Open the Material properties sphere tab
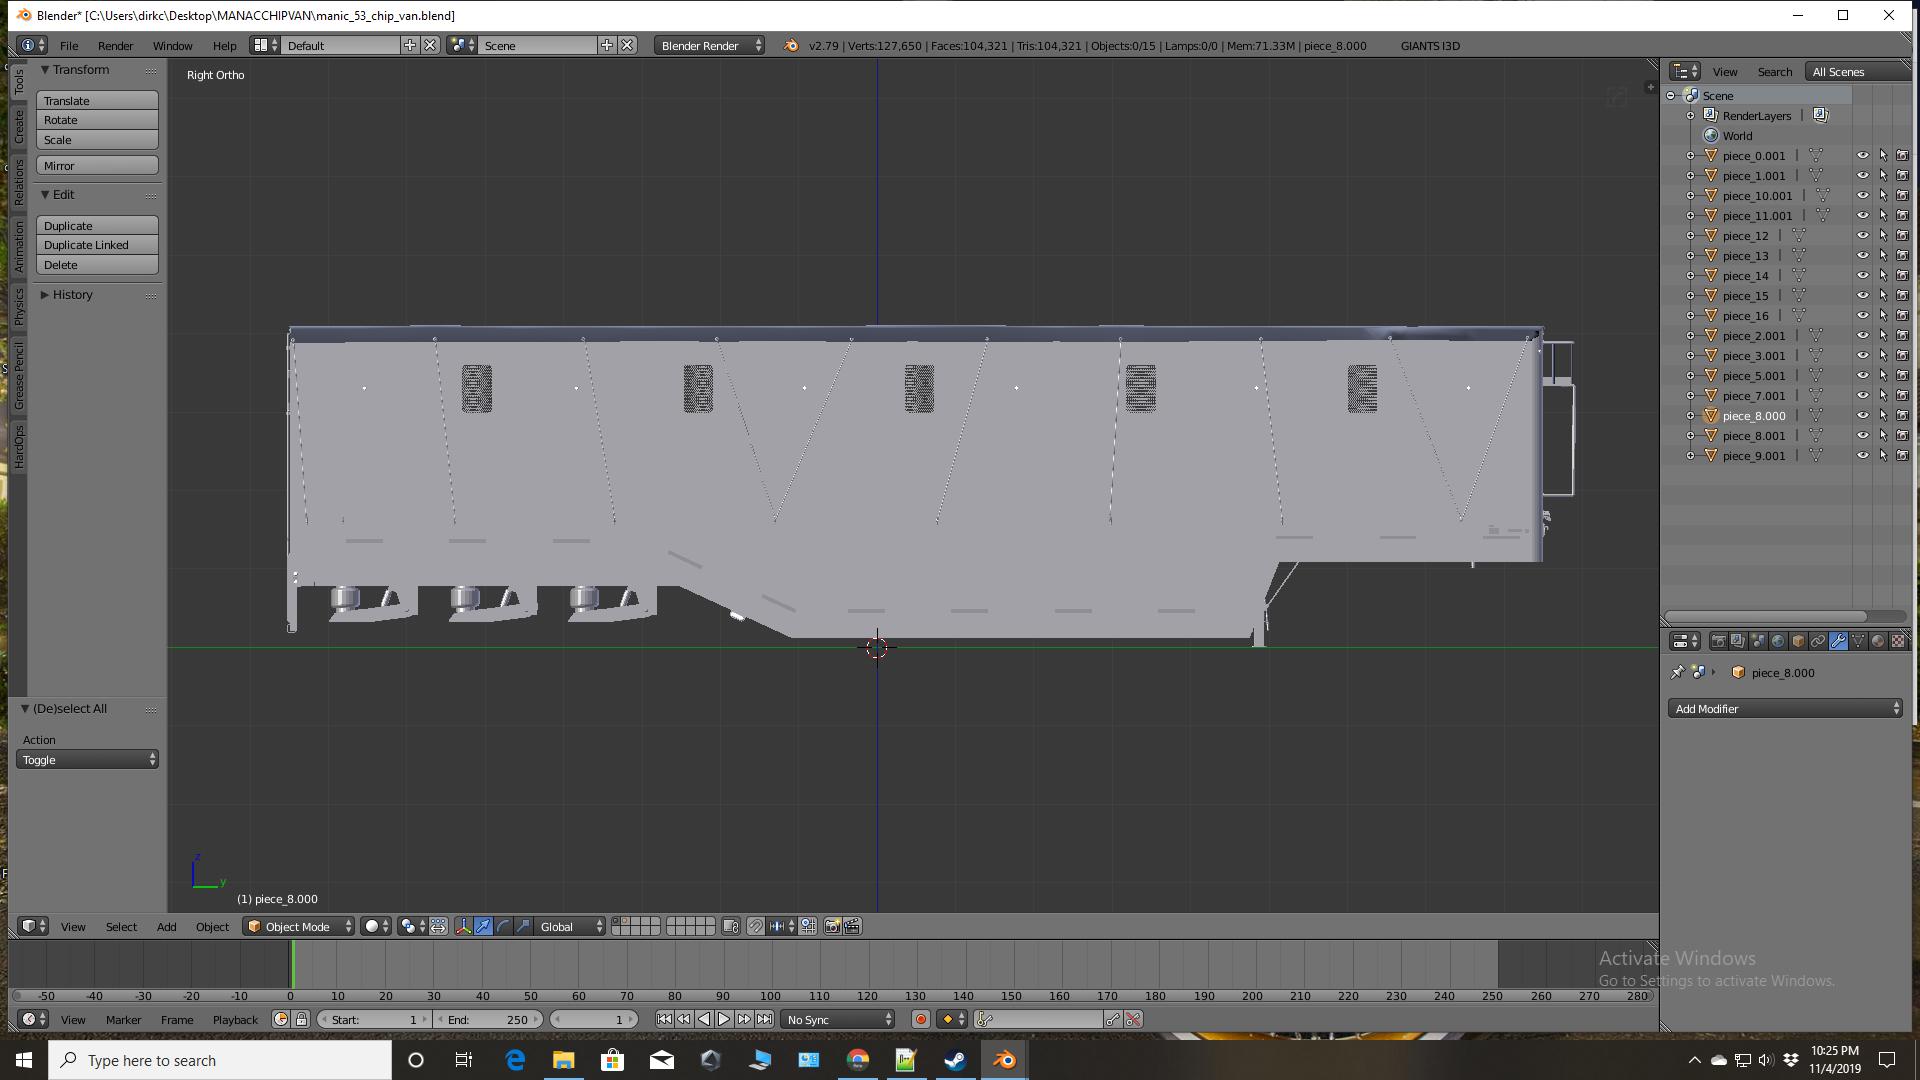 1878,641
